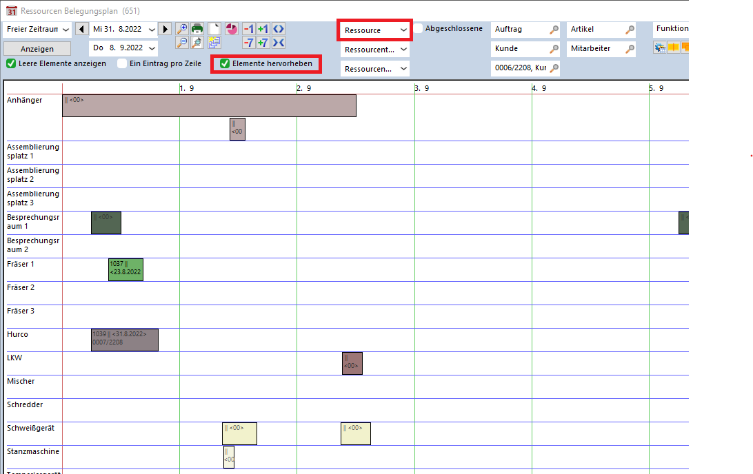Click the printer icon in toolbar
Viewport: 753px width, 474px height.
coord(198,29)
